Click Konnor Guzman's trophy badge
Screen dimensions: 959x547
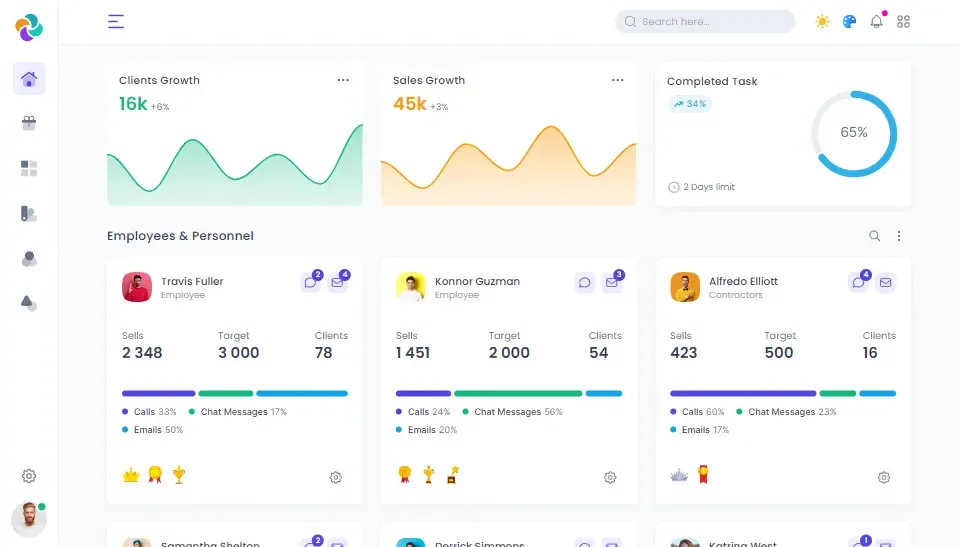click(x=429, y=475)
